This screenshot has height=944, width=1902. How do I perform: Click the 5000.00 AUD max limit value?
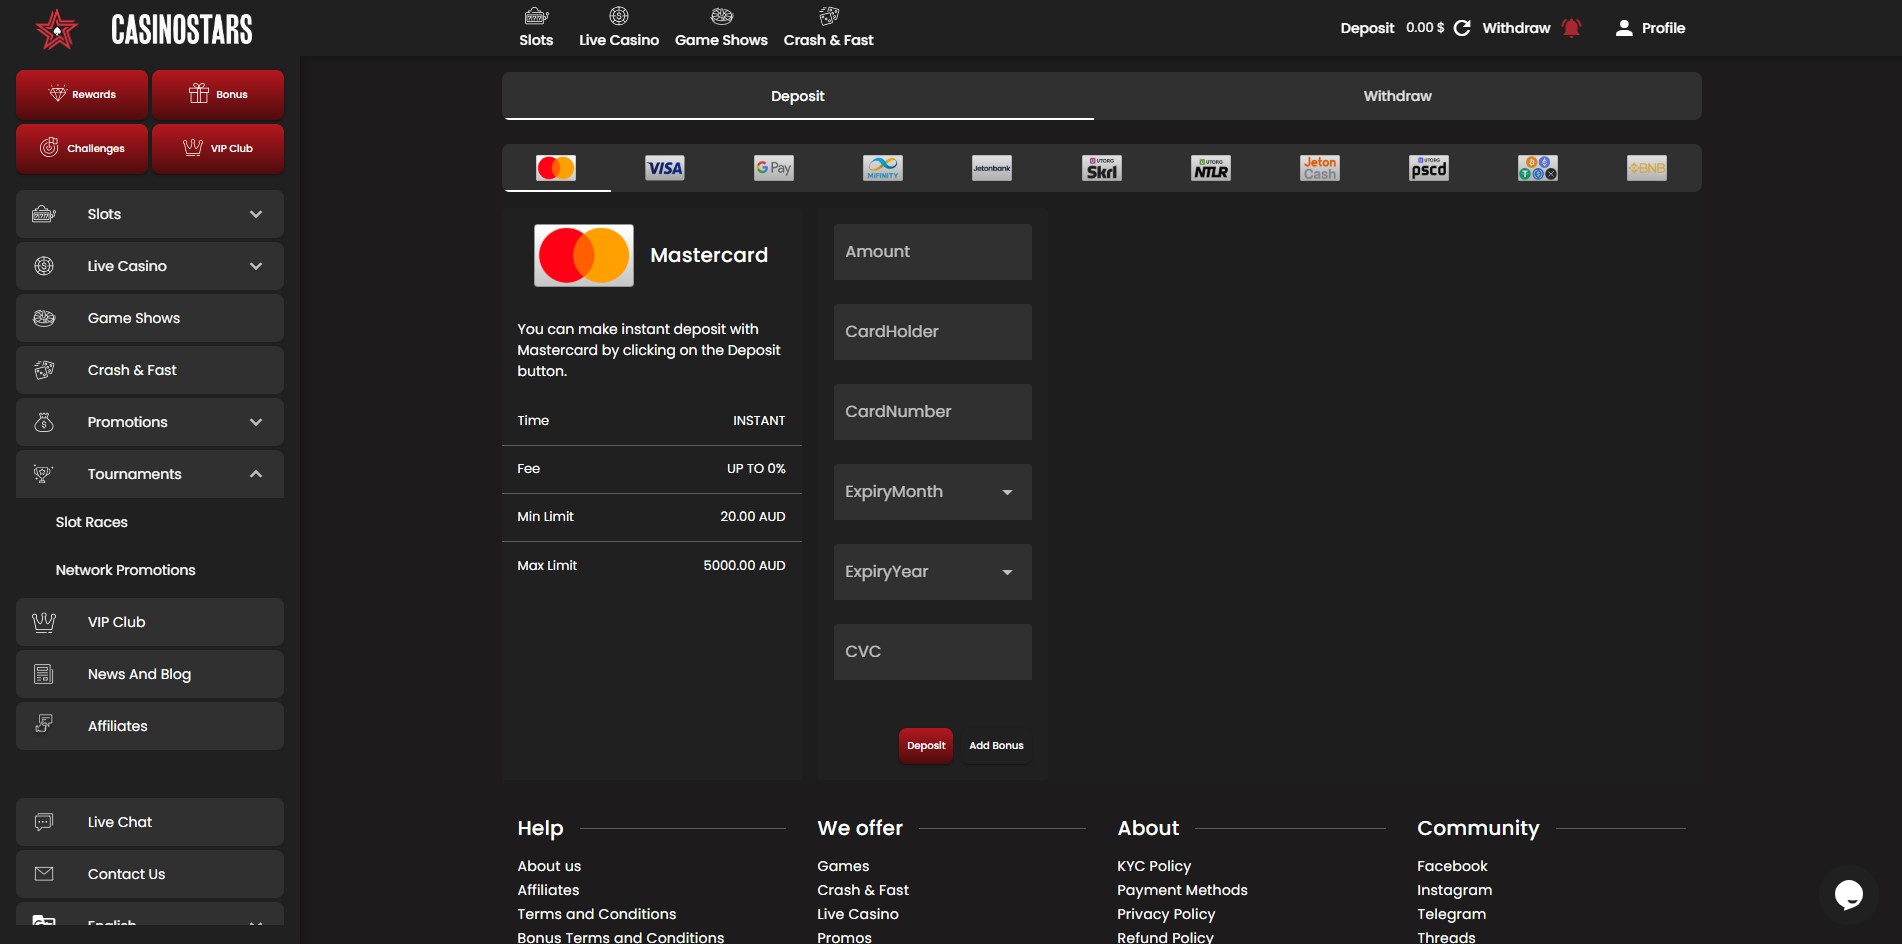tap(744, 566)
